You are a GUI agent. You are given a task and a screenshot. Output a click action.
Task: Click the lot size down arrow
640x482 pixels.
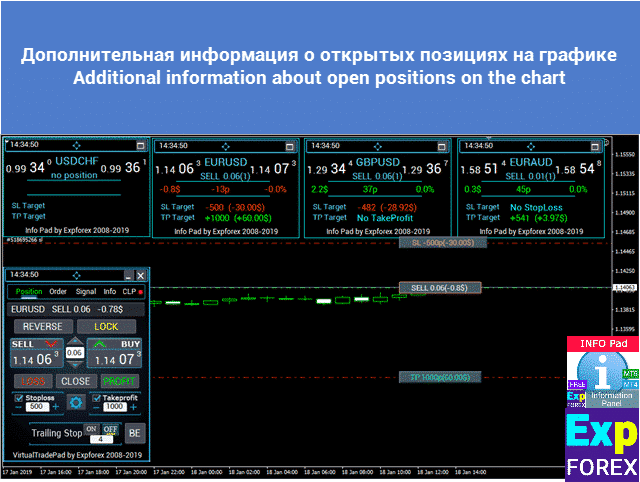[x=75, y=364]
